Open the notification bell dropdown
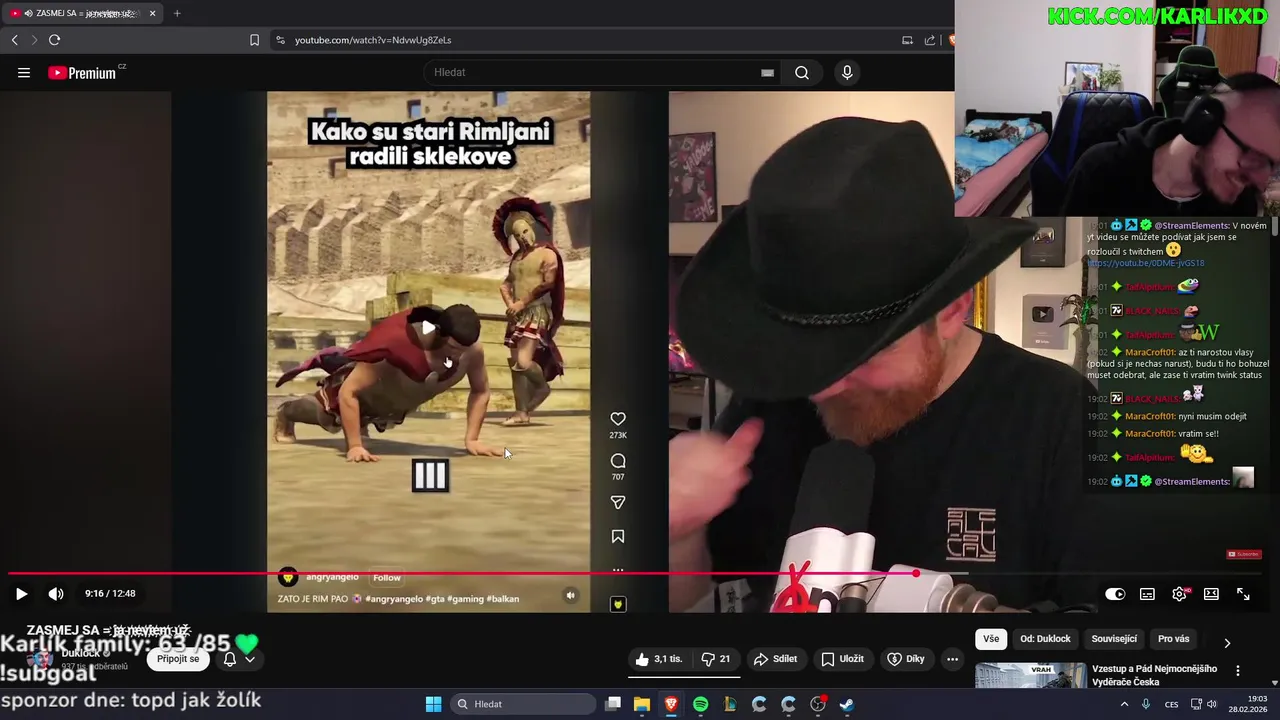Screen dimensions: 1280x720 (239, 659)
